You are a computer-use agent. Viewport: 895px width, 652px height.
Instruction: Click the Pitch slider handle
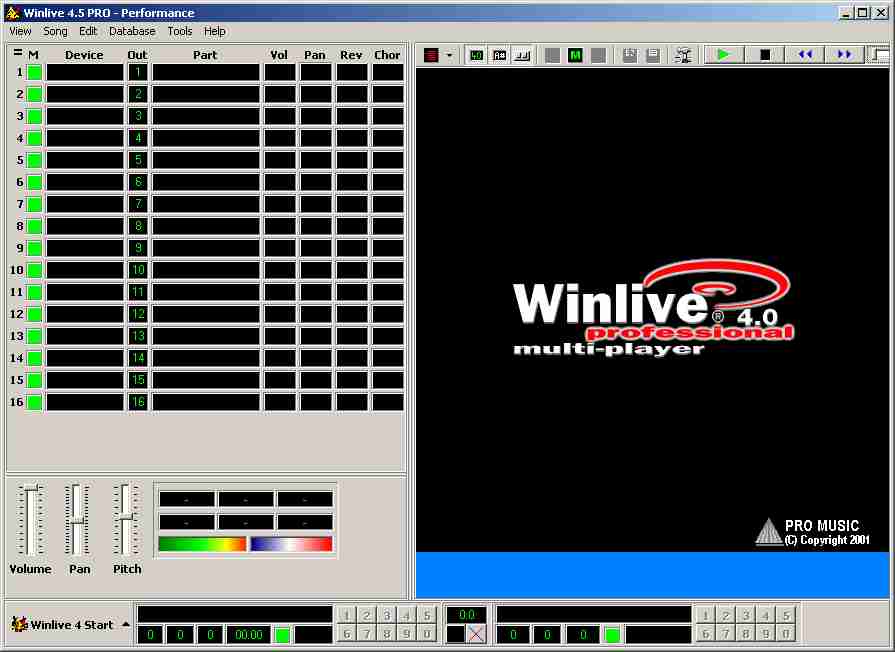click(126, 517)
